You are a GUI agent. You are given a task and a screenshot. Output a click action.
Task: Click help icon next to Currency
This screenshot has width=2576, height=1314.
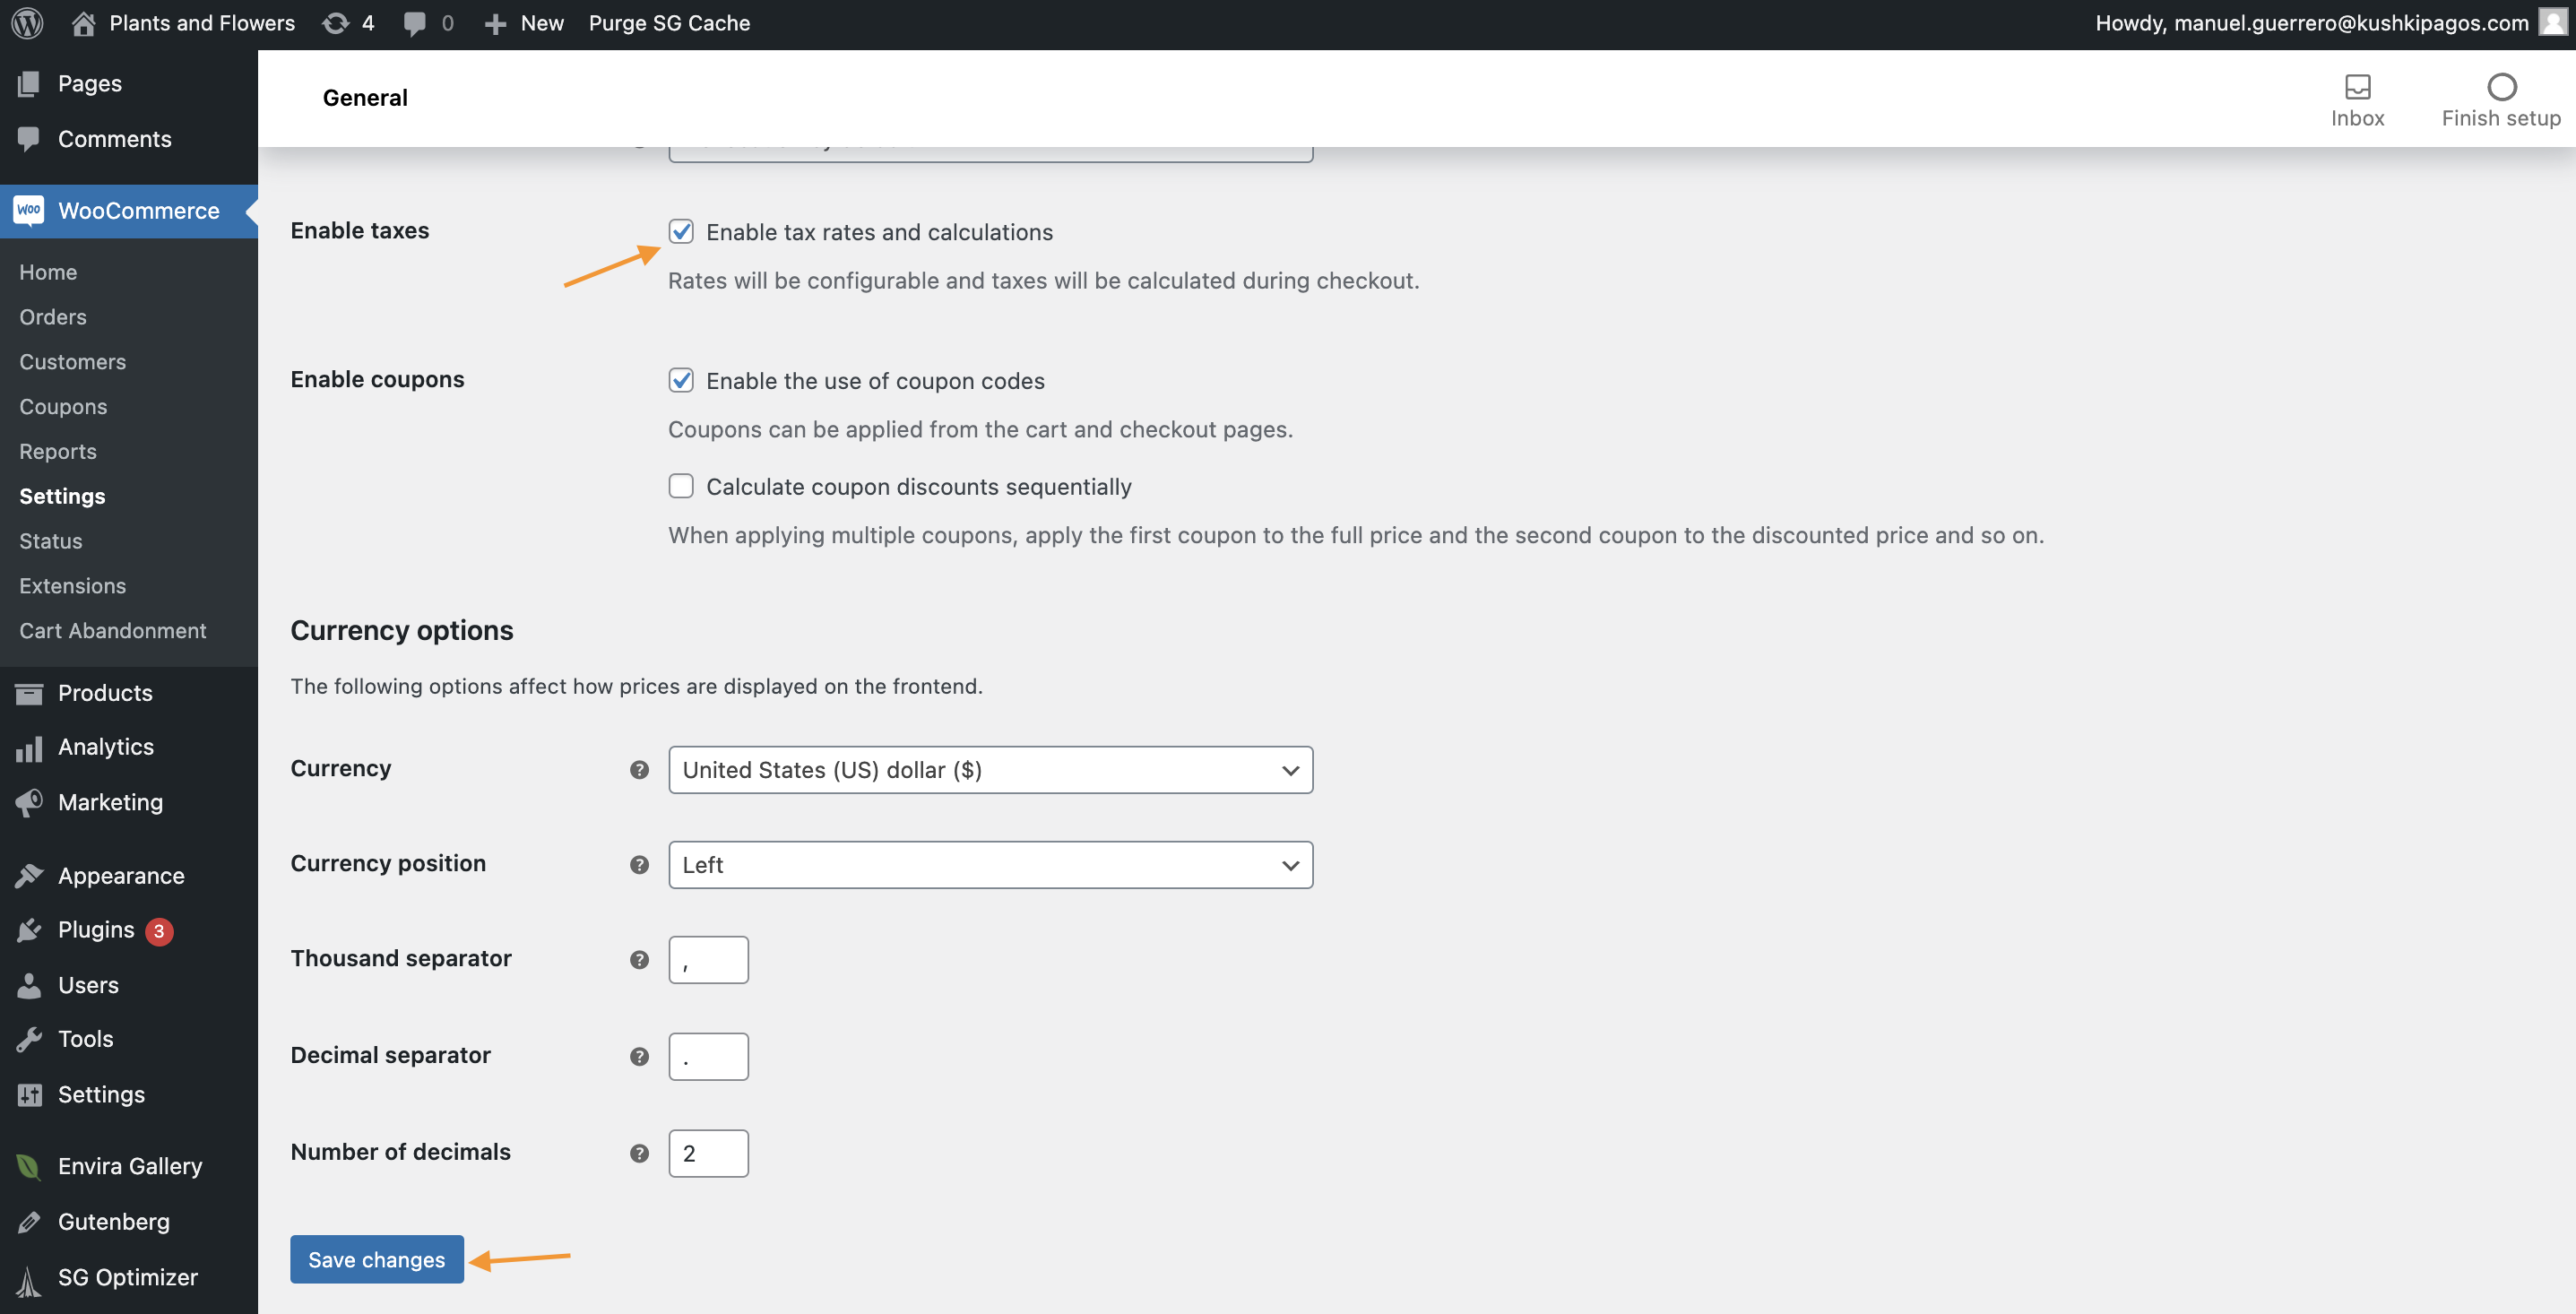pyautogui.click(x=639, y=770)
